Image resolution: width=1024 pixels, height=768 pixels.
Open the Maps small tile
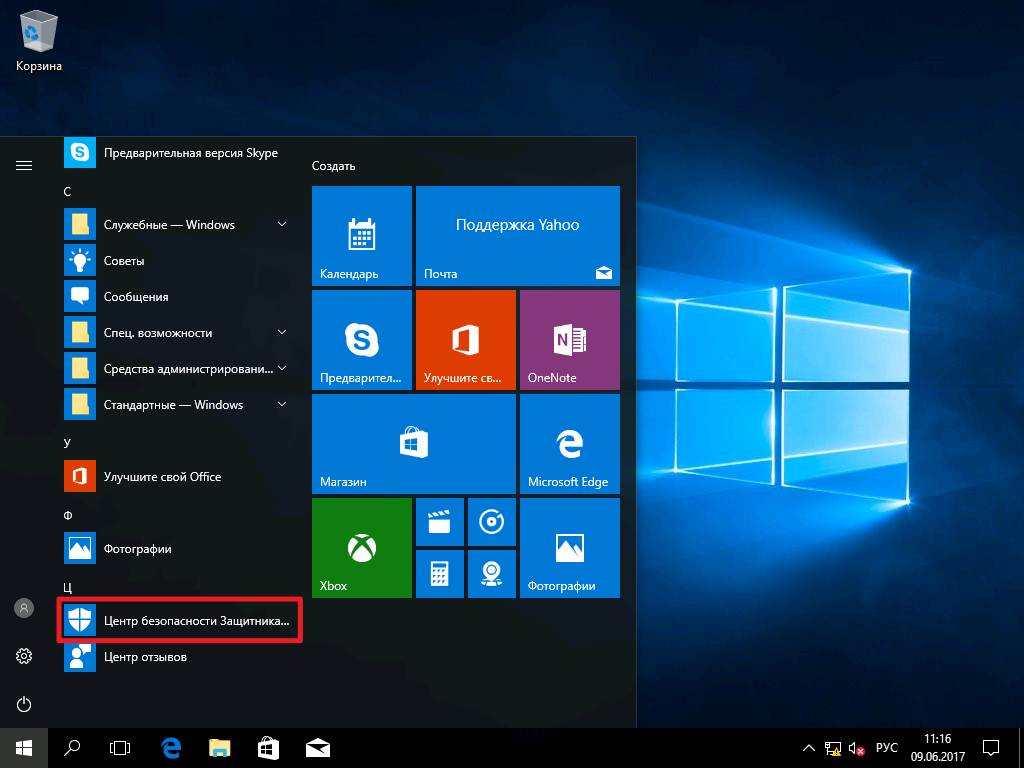click(x=492, y=573)
